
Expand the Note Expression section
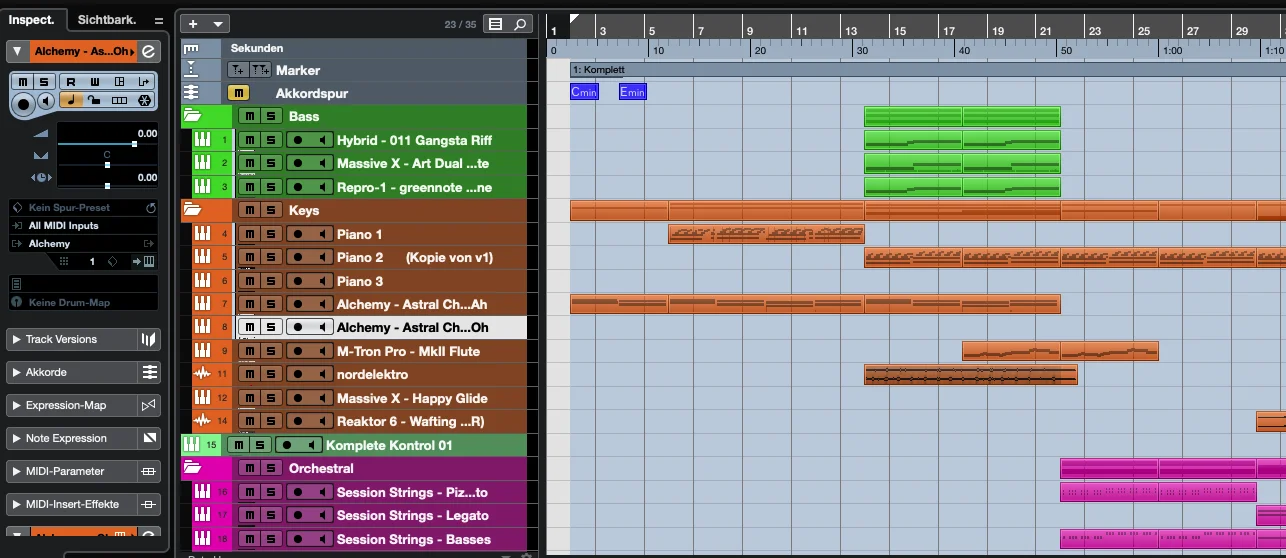click(x=16, y=438)
